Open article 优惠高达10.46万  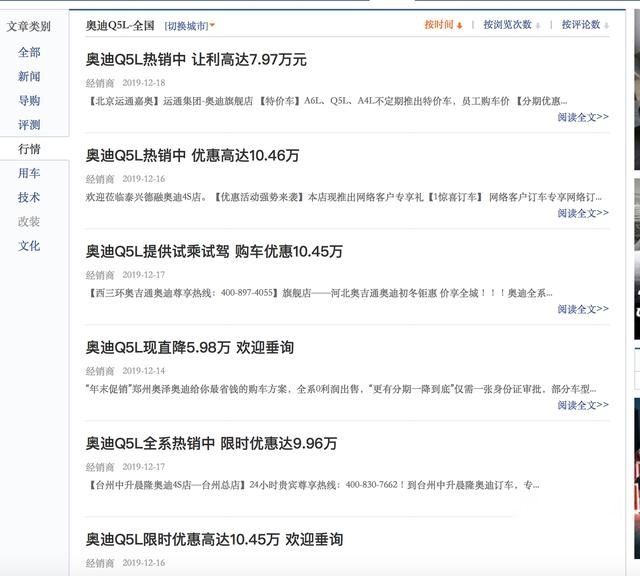point(192,156)
